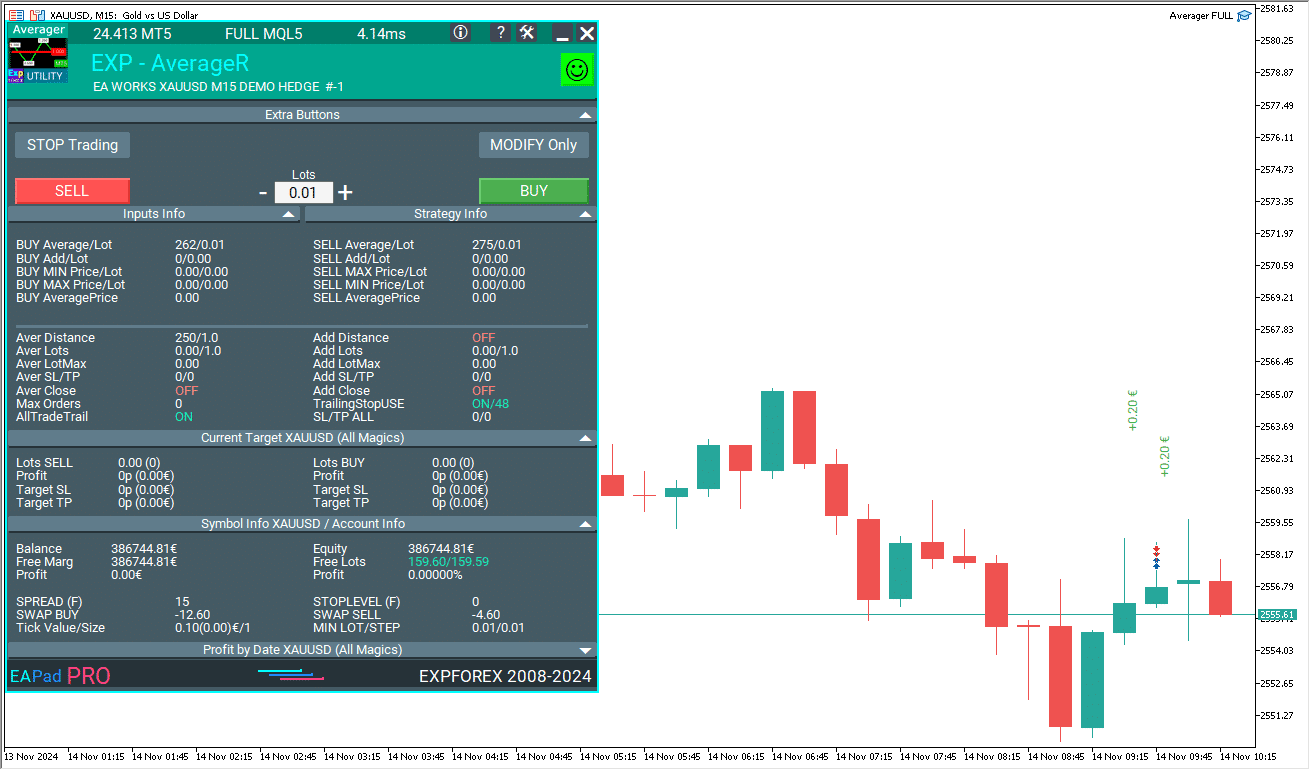Click the Averager FULL graduation cap icon
Image resolution: width=1310 pixels, height=770 pixels.
tap(1244, 16)
